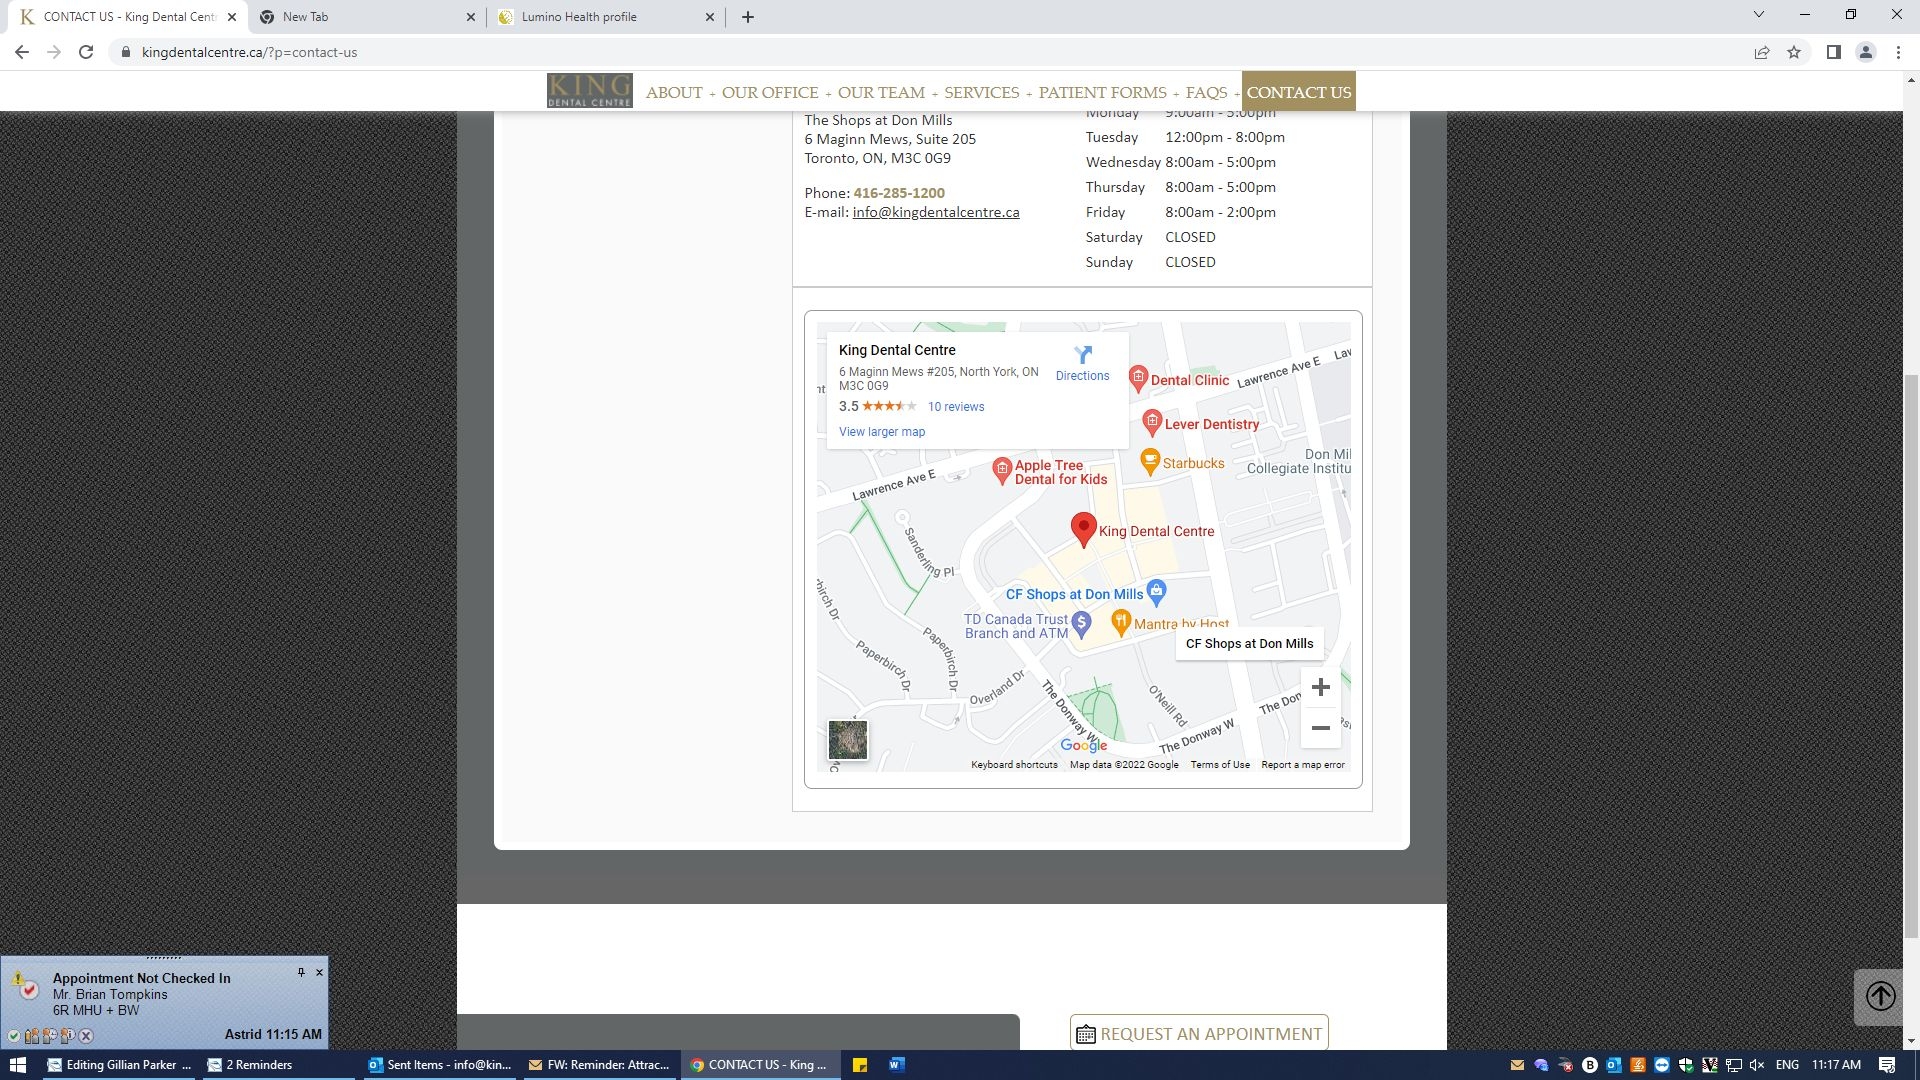Click the red King Dental Centre map pin
The width and height of the screenshot is (1920, 1080).
(x=1083, y=528)
